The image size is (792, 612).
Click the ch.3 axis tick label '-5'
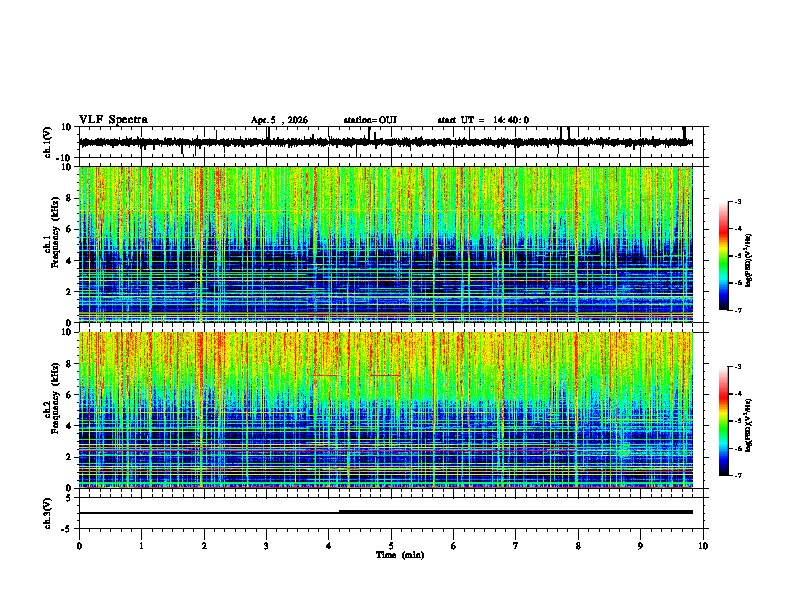tap(68, 529)
